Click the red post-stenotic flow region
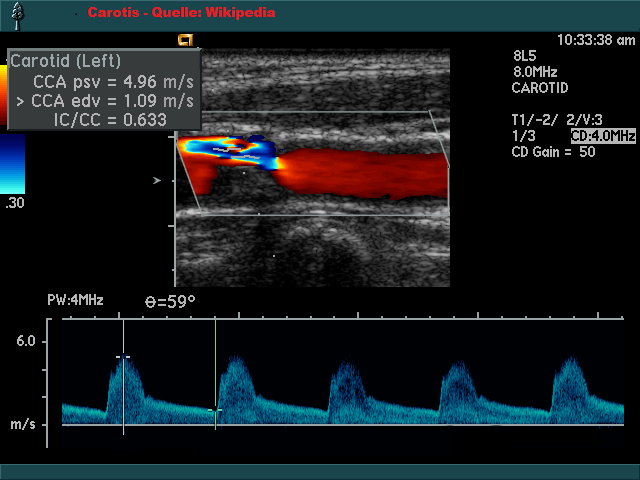 363,173
